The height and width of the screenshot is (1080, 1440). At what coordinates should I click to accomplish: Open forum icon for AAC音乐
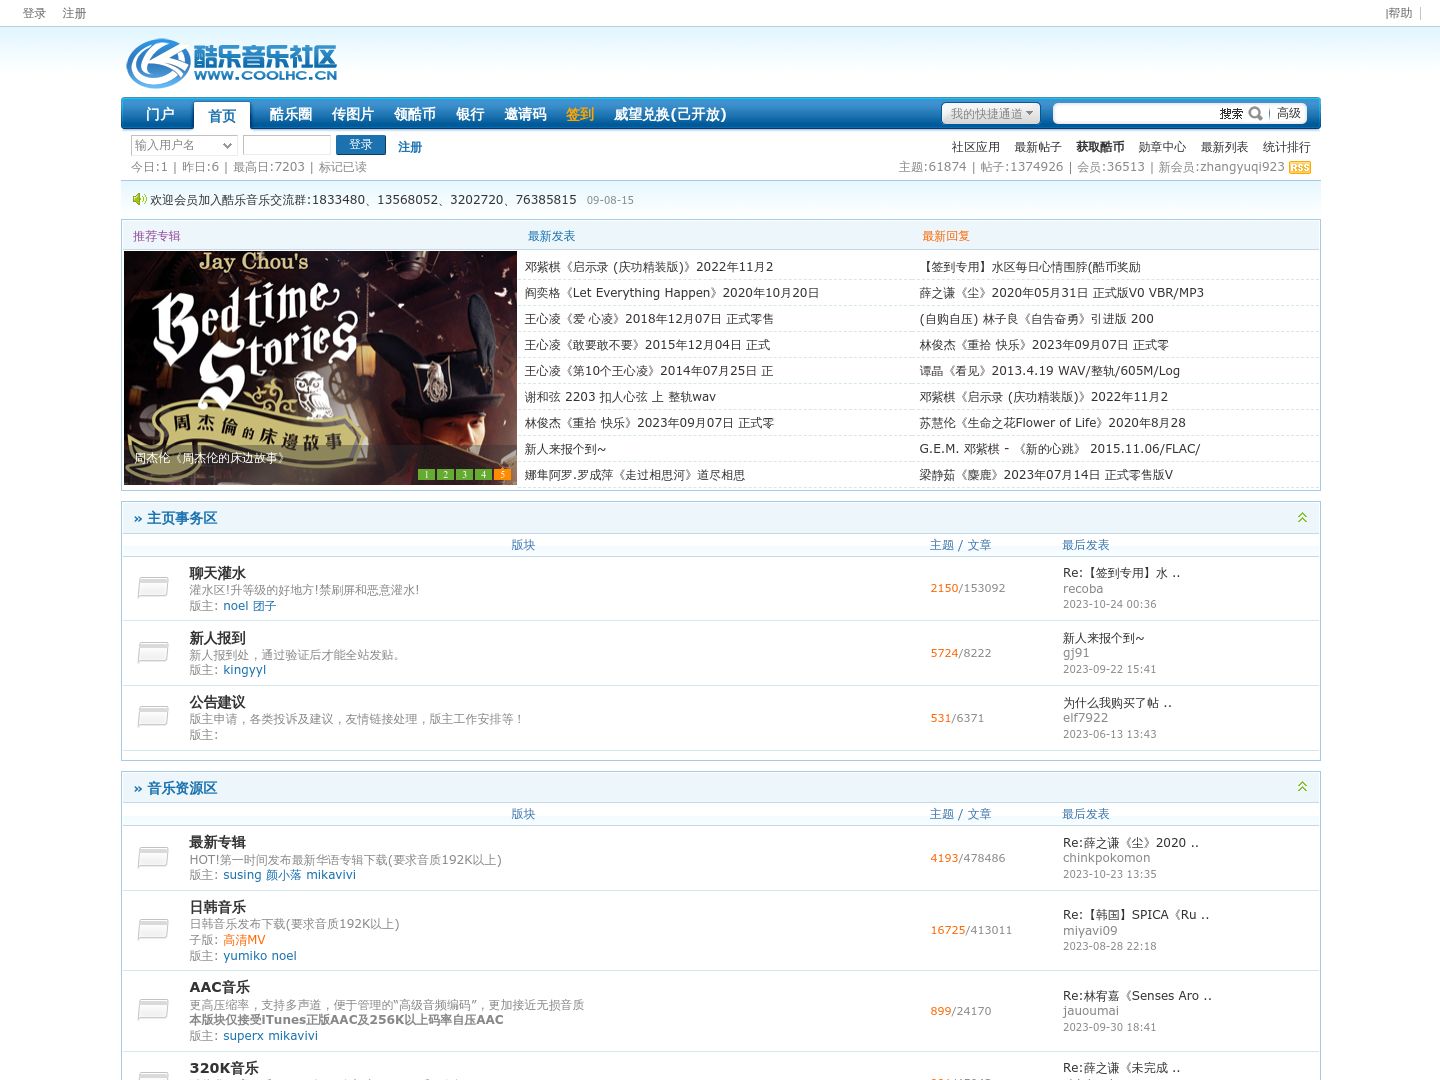click(153, 1010)
